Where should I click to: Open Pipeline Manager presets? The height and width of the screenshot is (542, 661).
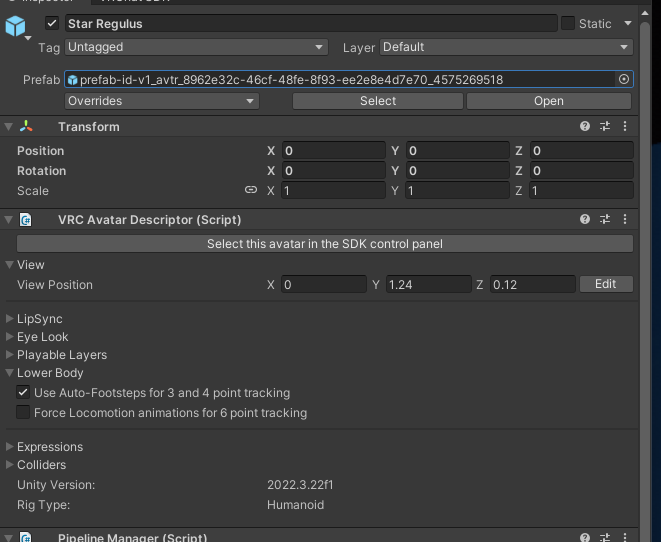(x=605, y=537)
